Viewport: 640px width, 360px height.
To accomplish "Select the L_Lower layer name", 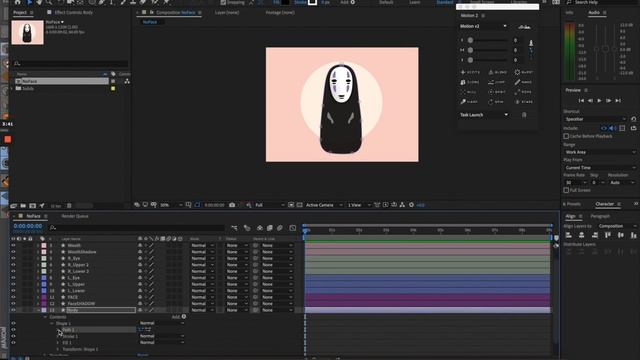I will tap(76, 291).
